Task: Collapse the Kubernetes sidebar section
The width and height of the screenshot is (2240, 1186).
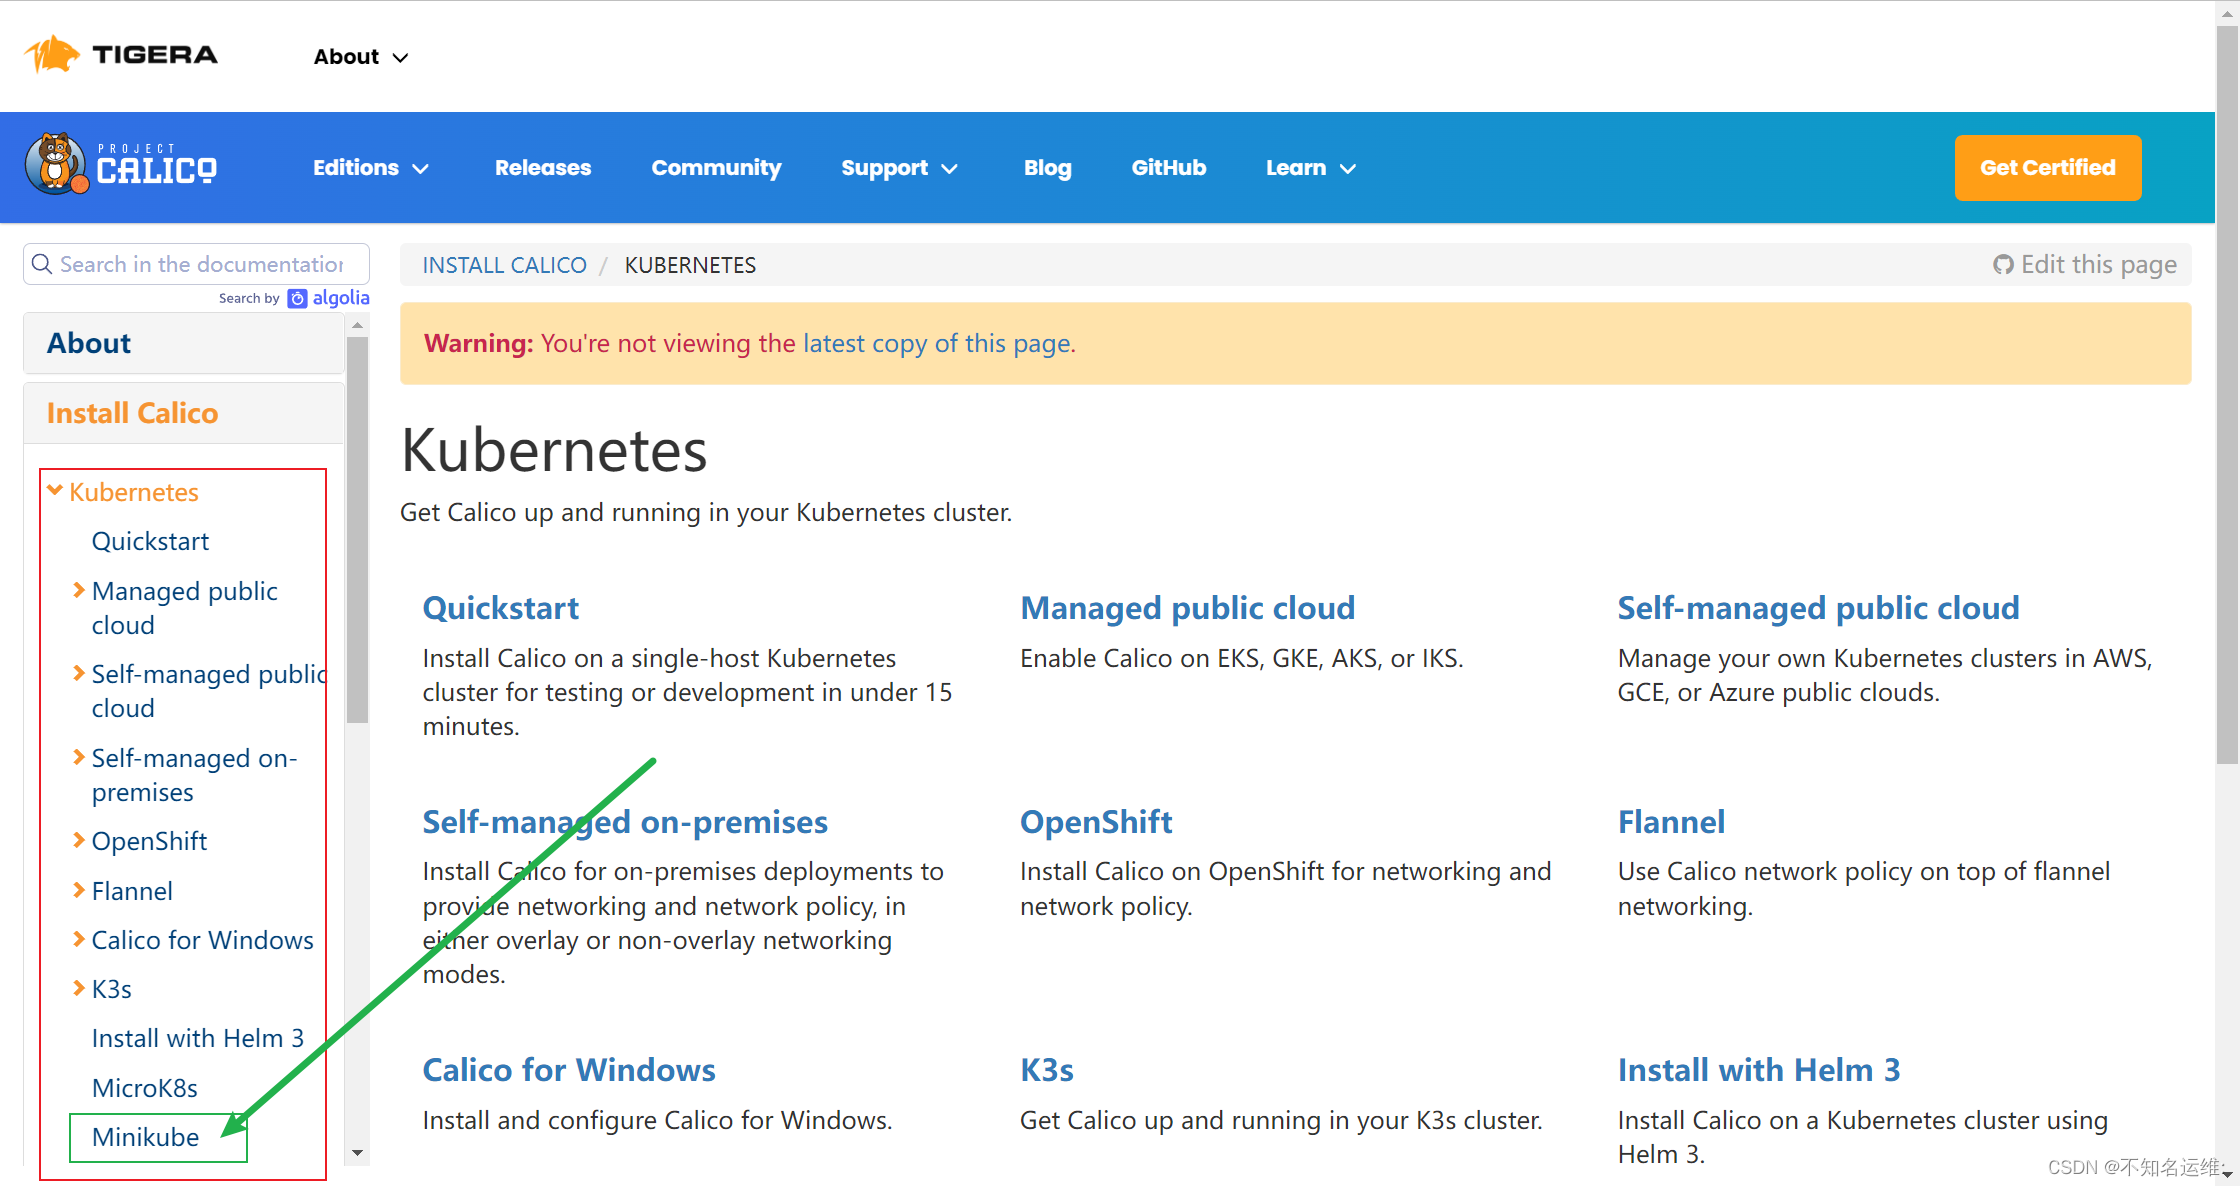Action: (x=56, y=491)
